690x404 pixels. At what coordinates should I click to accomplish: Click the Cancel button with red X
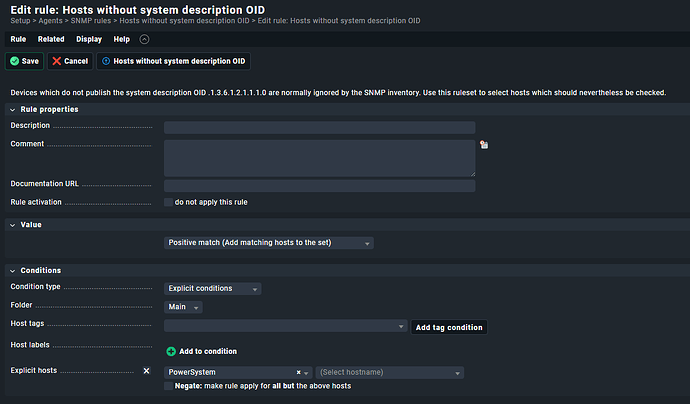click(70, 61)
